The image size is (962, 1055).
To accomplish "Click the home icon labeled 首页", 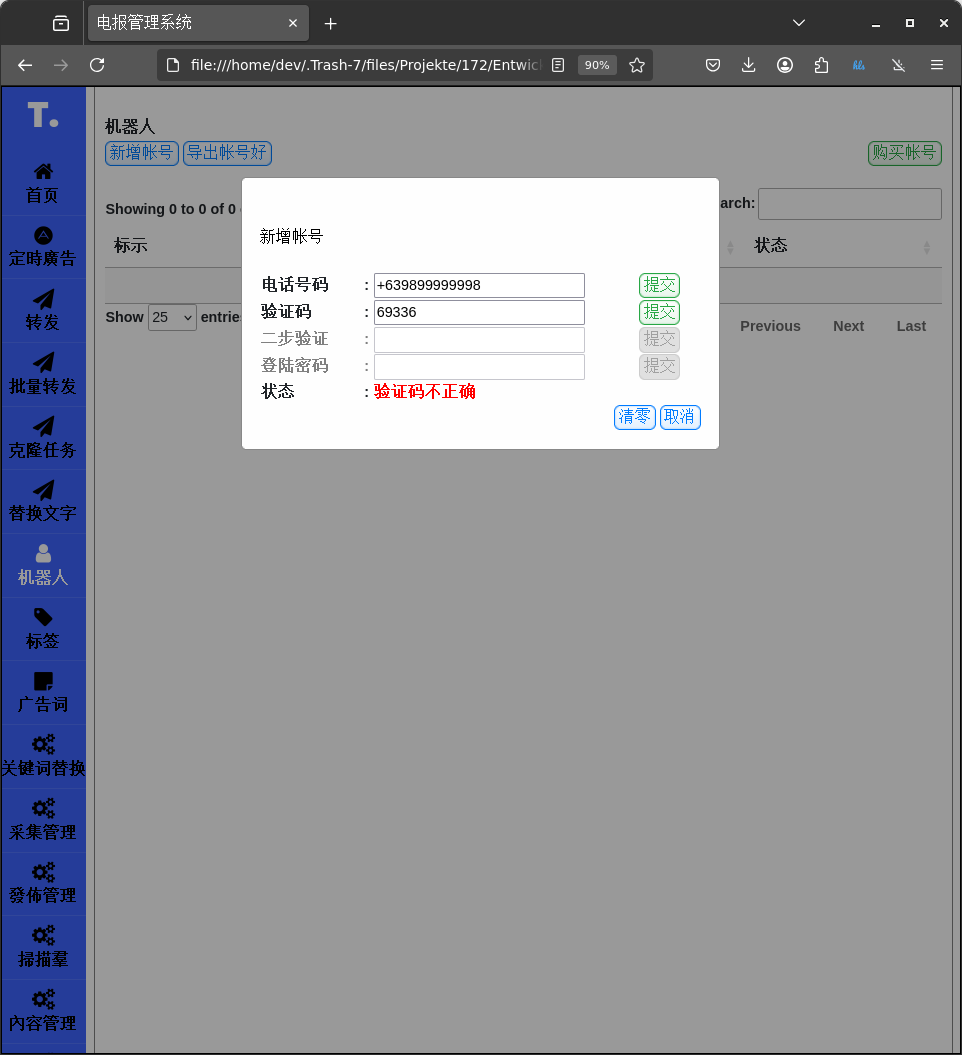I will pos(43,172).
